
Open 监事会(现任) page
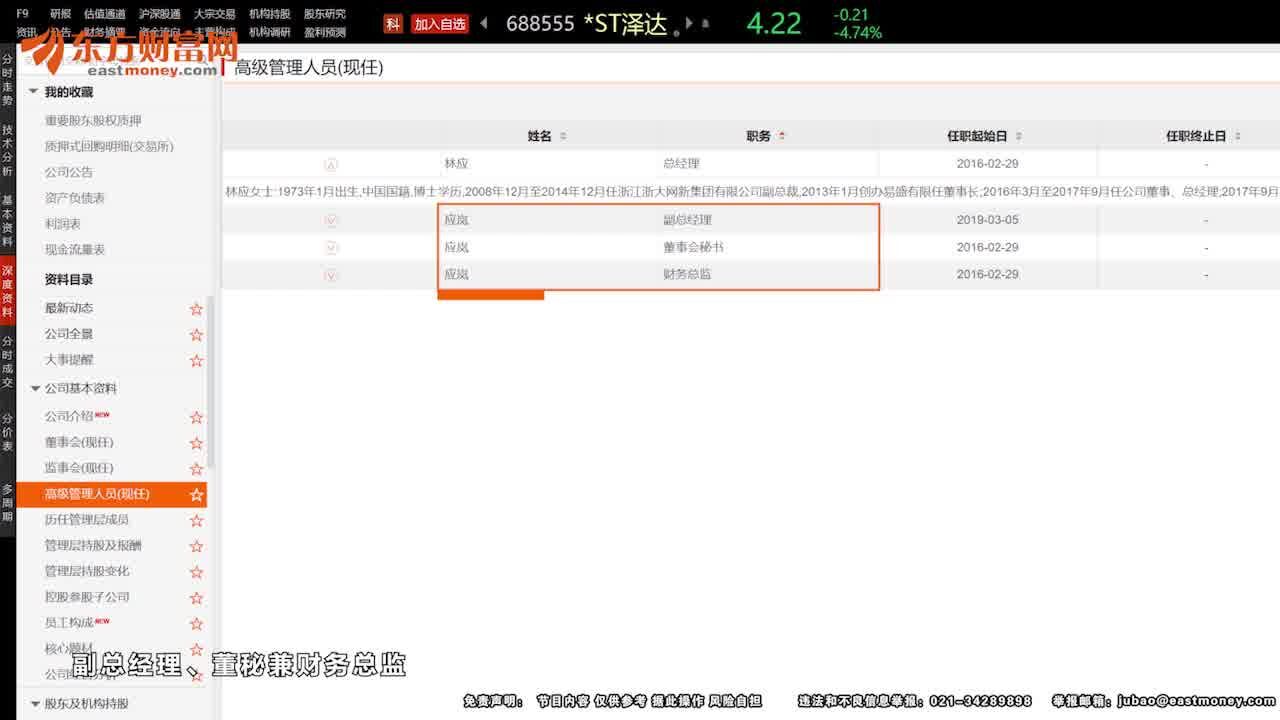79,468
